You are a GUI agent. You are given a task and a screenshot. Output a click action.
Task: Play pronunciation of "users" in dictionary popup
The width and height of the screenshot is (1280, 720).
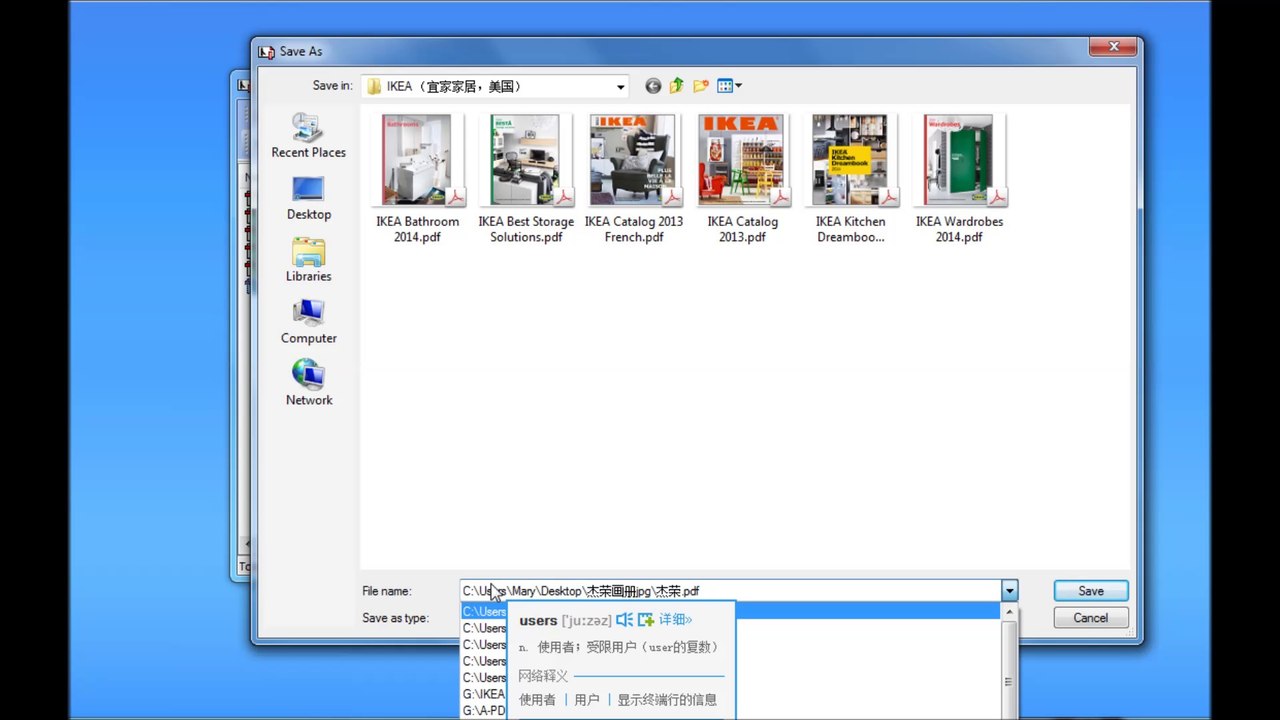point(625,620)
